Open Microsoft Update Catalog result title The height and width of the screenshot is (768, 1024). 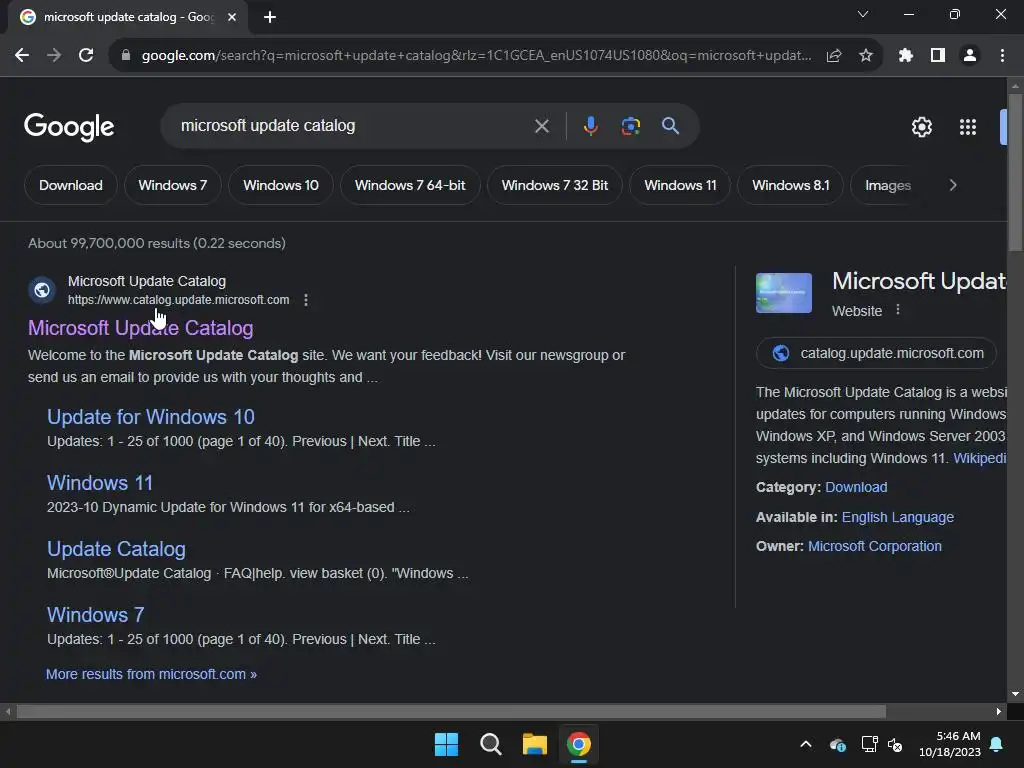140,328
